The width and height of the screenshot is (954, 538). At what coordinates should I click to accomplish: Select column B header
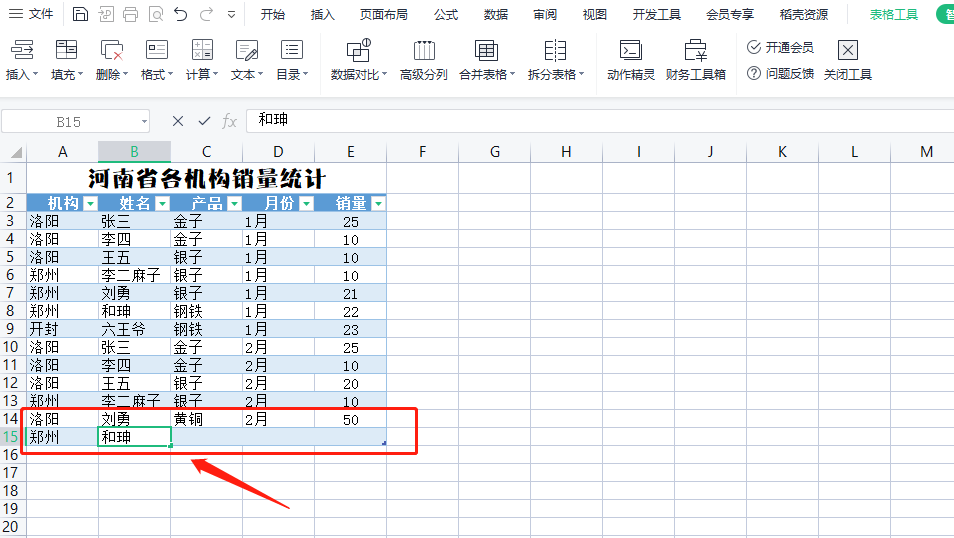click(134, 152)
